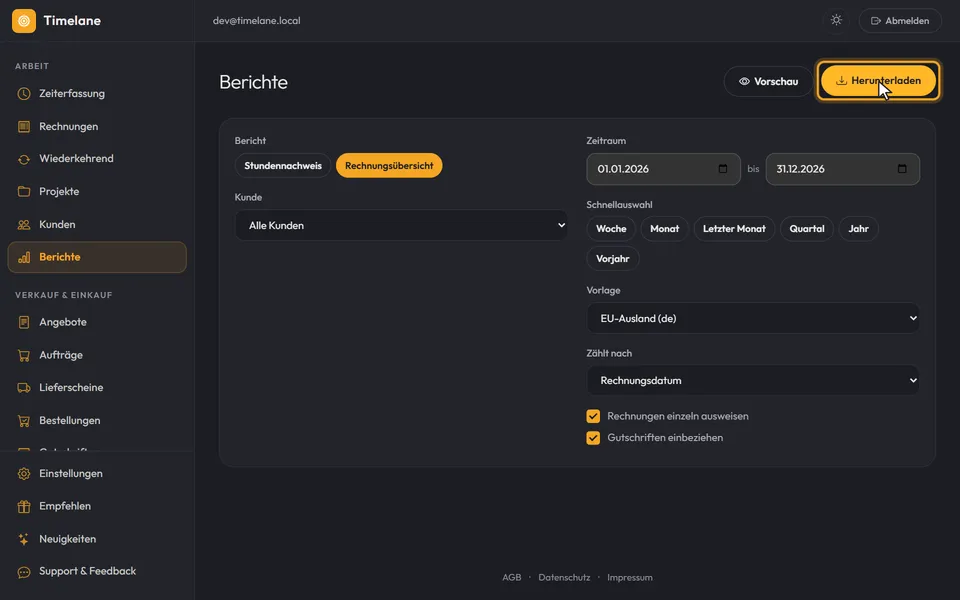Click the Vorschau button
960x600 pixels.
(768, 81)
